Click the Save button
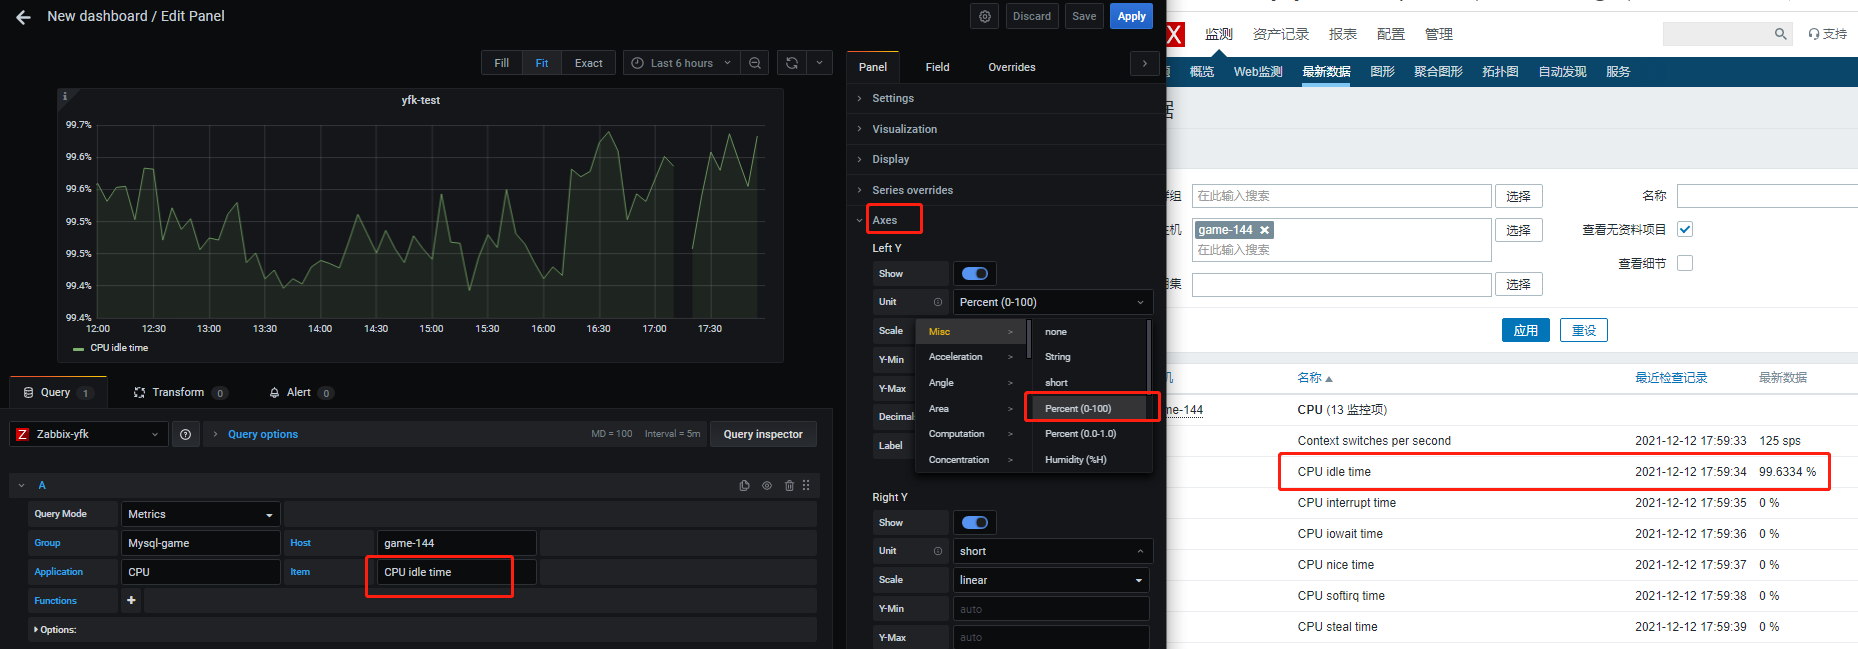This screenshot has height=649, width=1858. point(1084,16)
